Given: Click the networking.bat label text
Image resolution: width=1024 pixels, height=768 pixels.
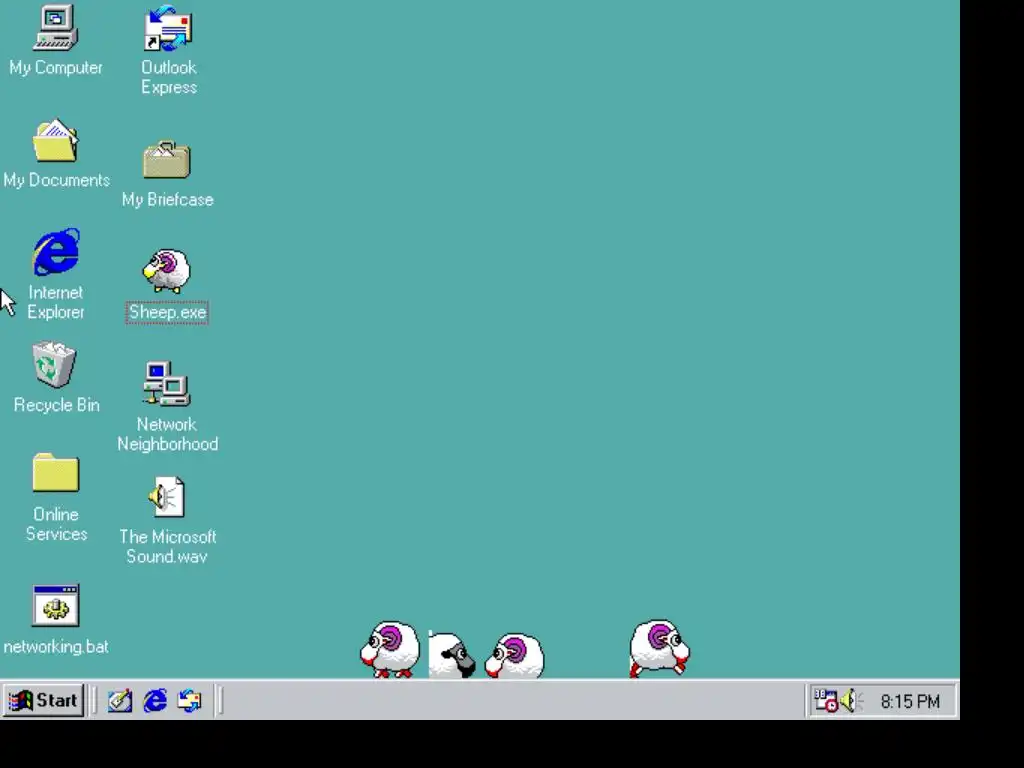Looking at the screenshot, I should pyautogui.click(x=56, y=647).
